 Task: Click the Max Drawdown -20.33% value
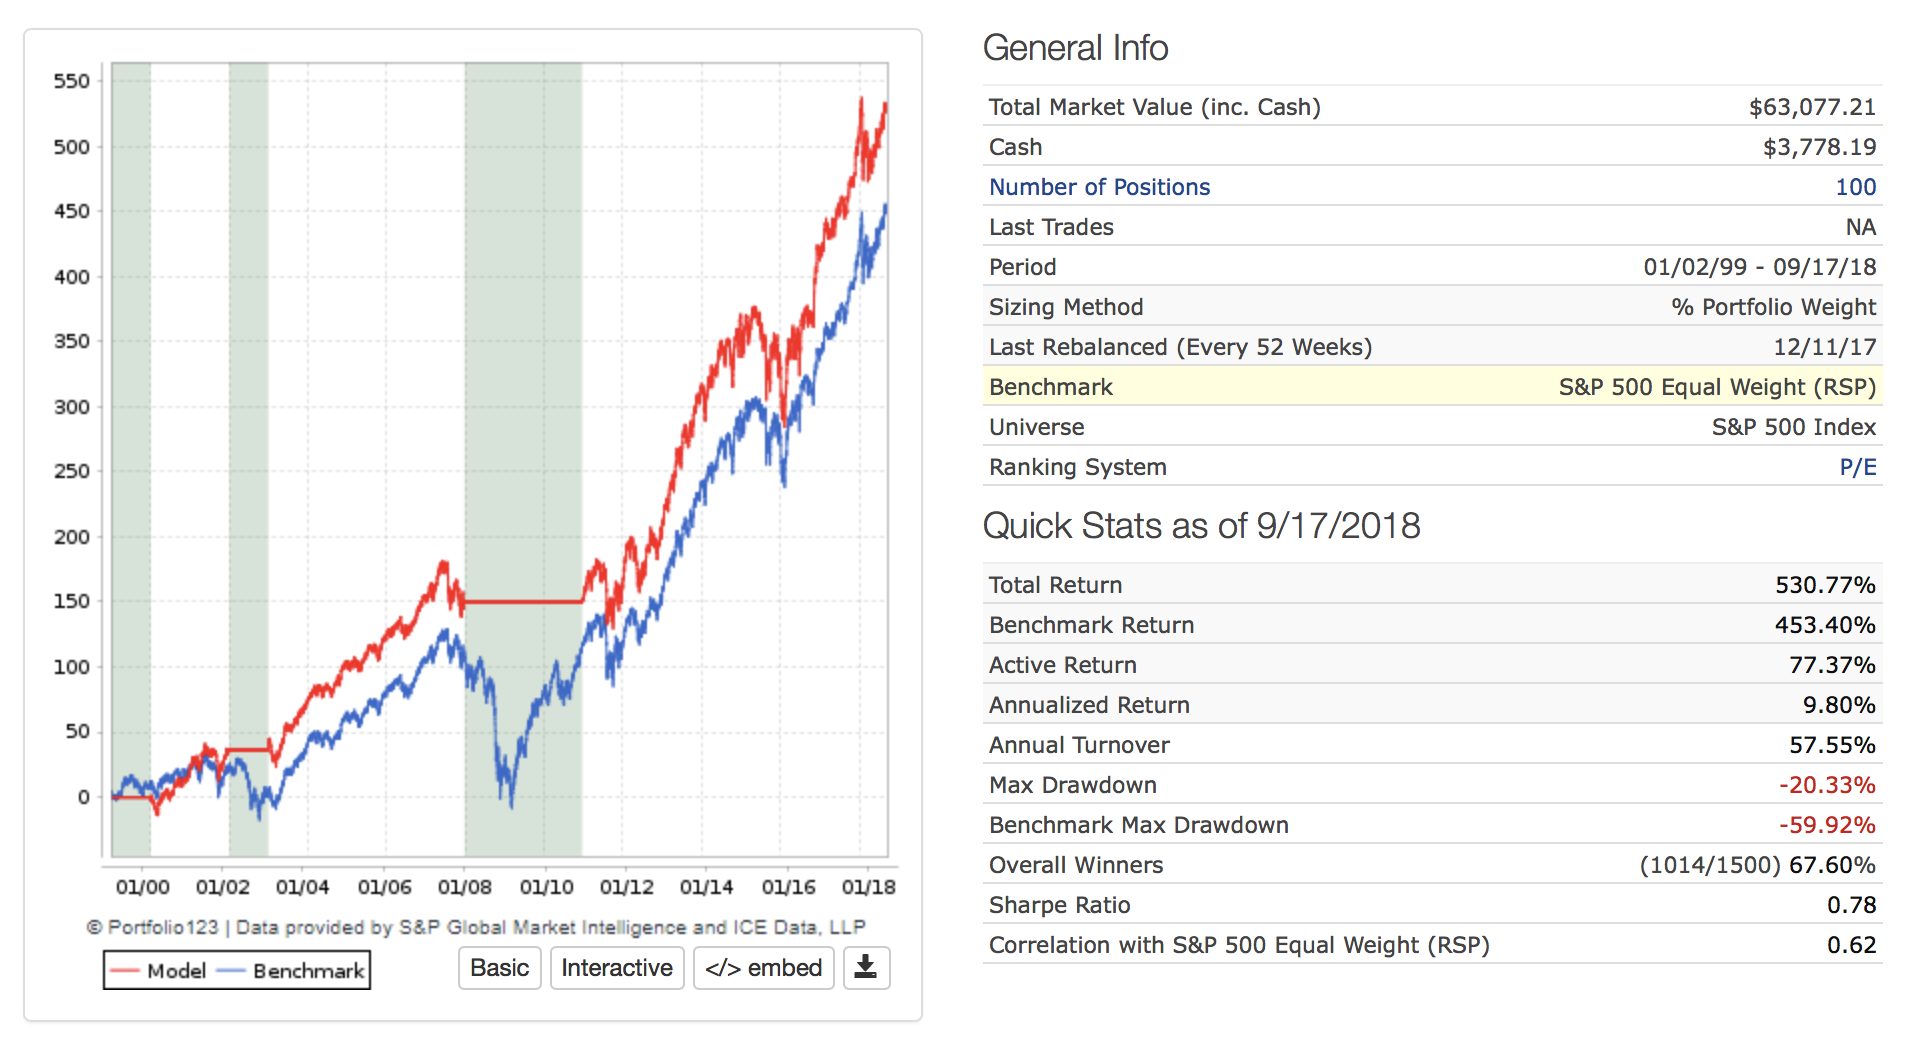coord(1826,785)
